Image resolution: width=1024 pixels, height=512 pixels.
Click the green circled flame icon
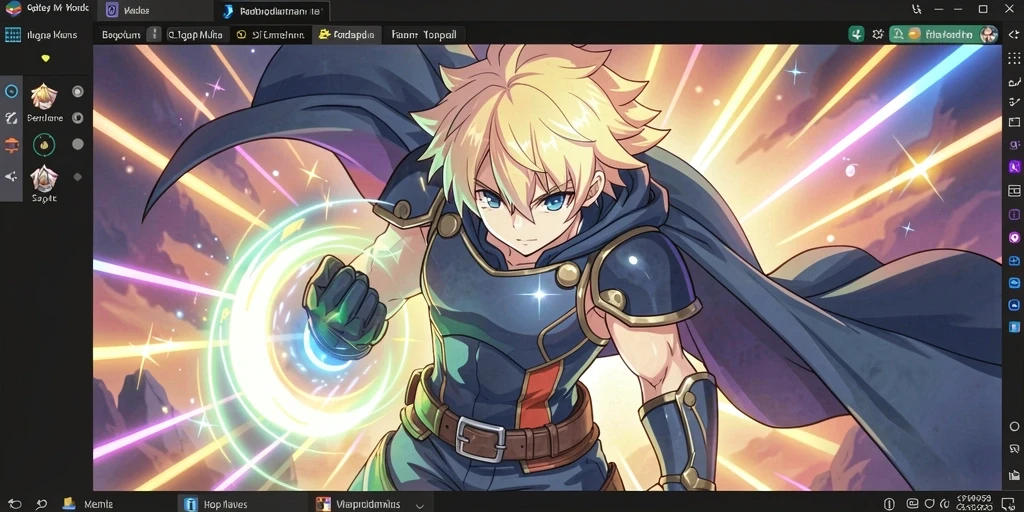click(44, 144)
